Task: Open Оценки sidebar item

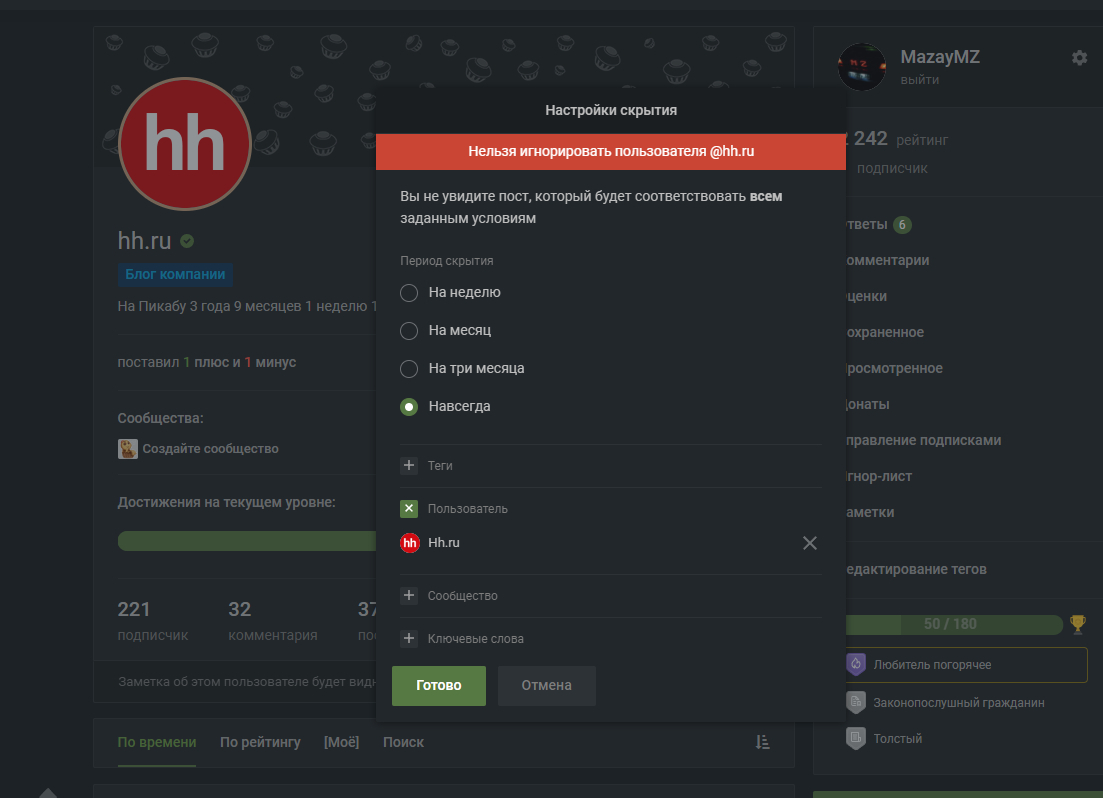Action: (867, 296)
